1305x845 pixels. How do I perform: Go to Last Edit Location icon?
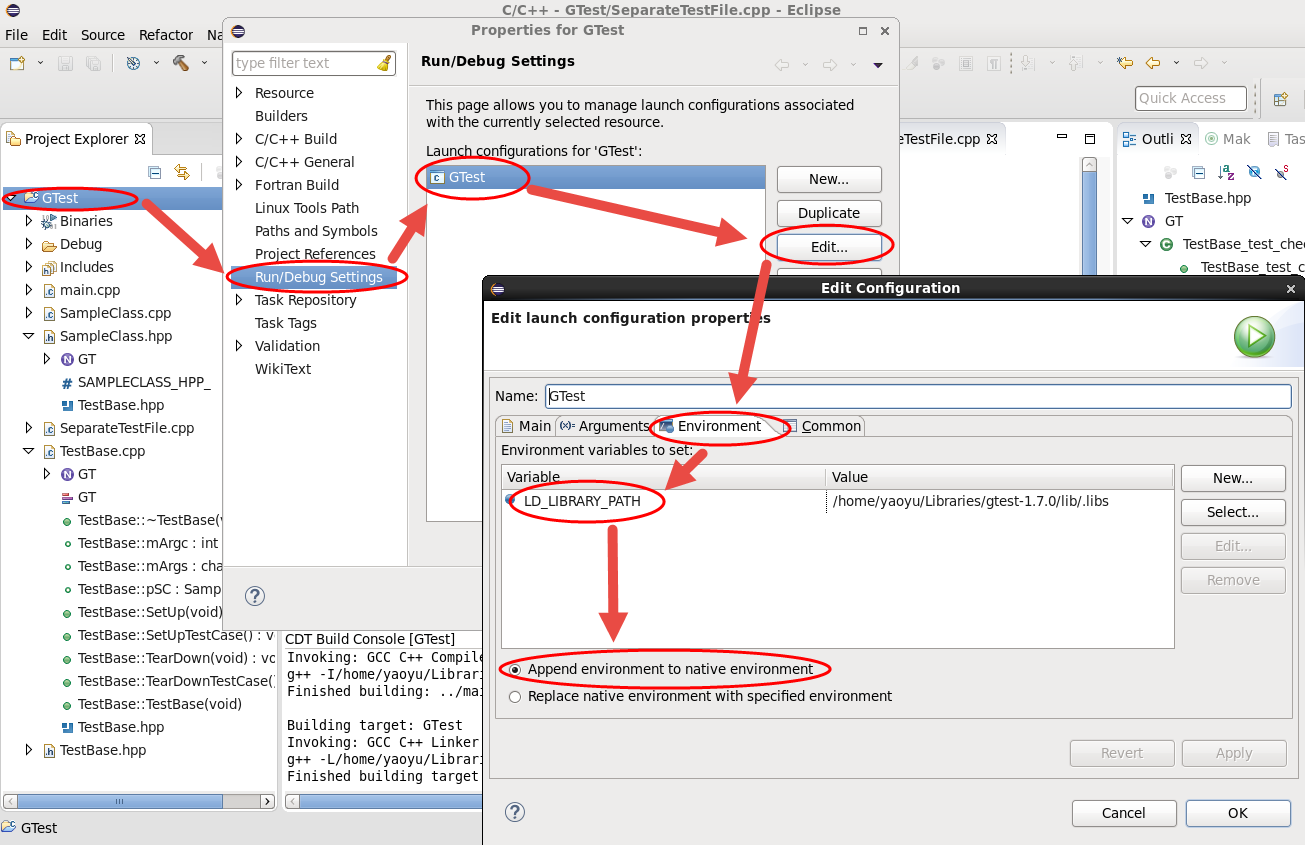(1125, 63)
